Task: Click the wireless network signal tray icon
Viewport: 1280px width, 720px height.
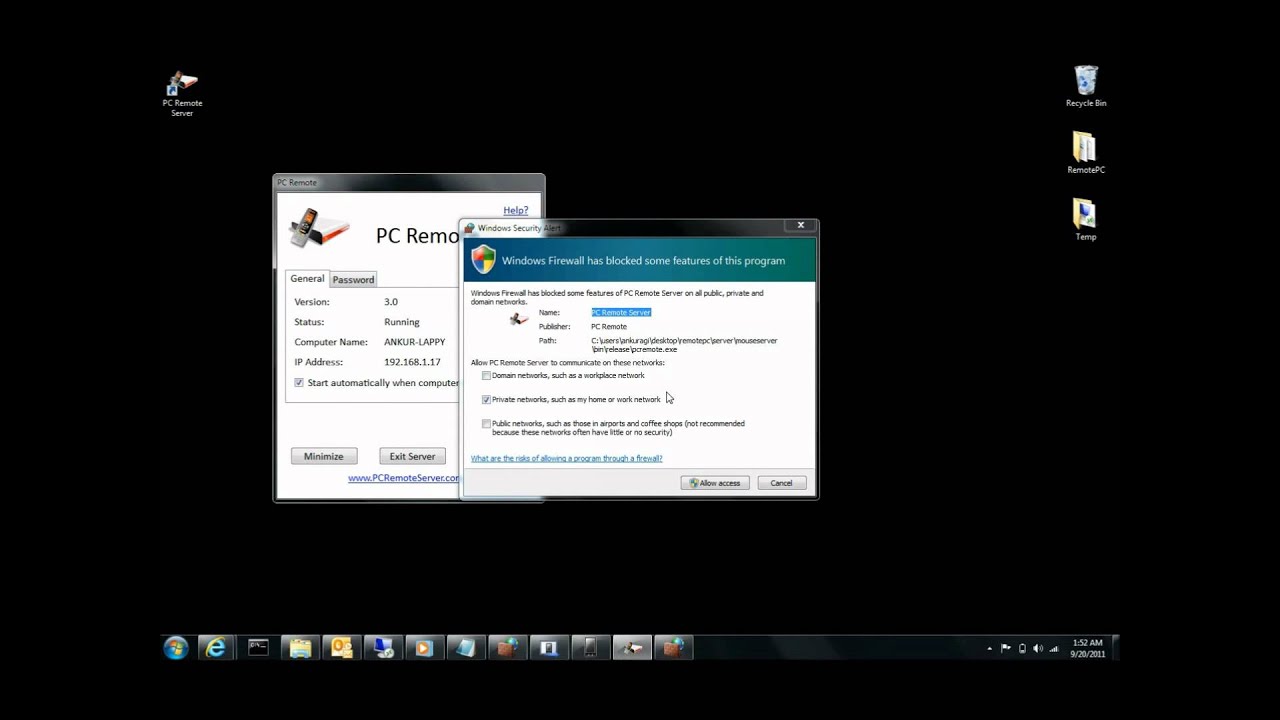Action: tap(1054, 648)
